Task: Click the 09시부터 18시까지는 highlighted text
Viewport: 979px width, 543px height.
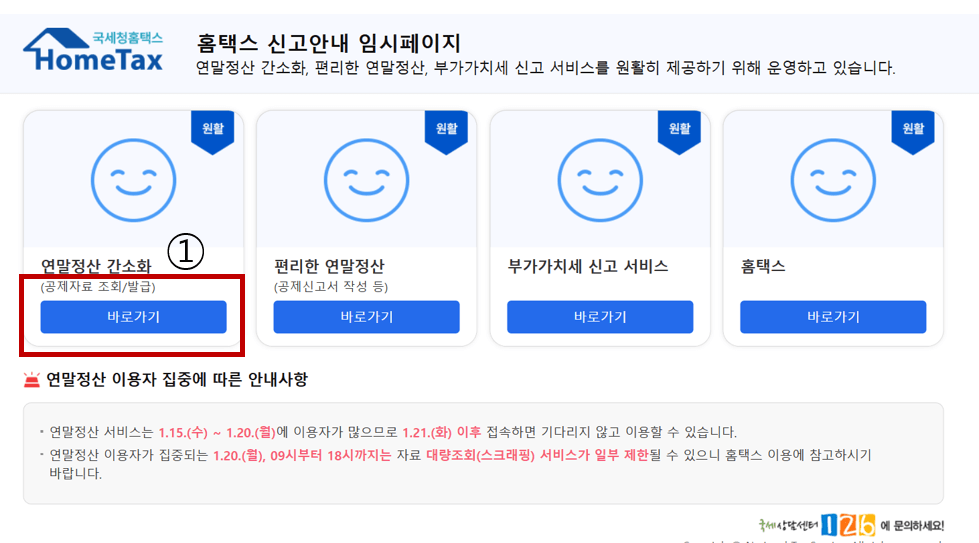Action: click(331, 455)
